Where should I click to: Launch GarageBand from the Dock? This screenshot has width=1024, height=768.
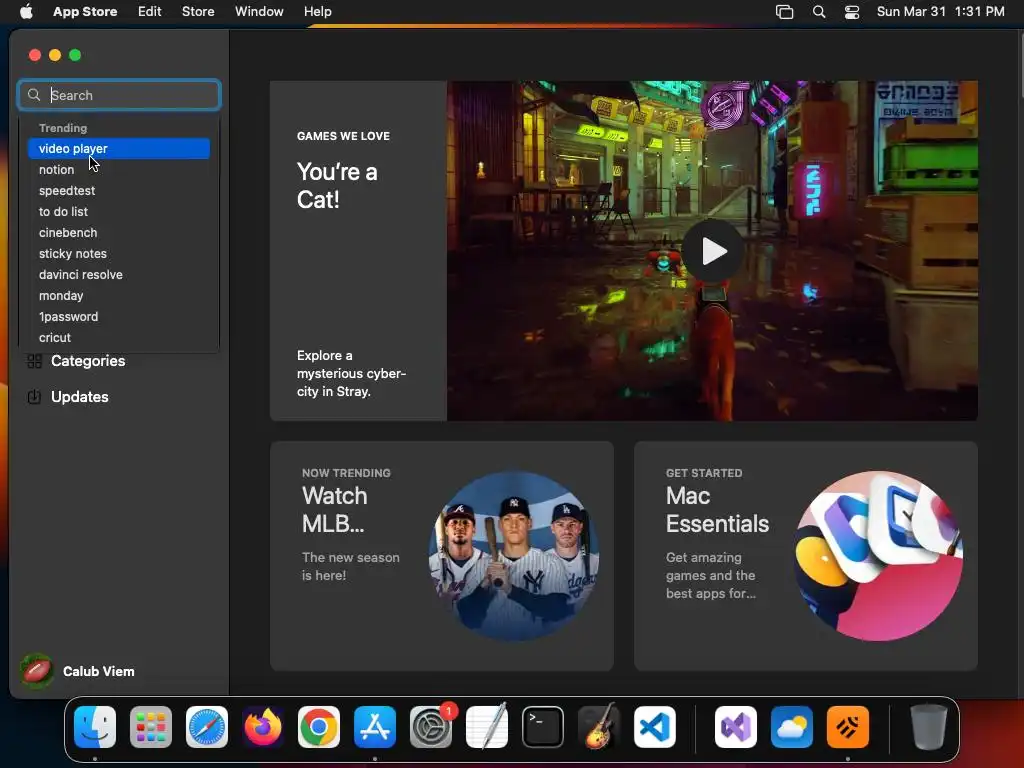pos(599,727)
